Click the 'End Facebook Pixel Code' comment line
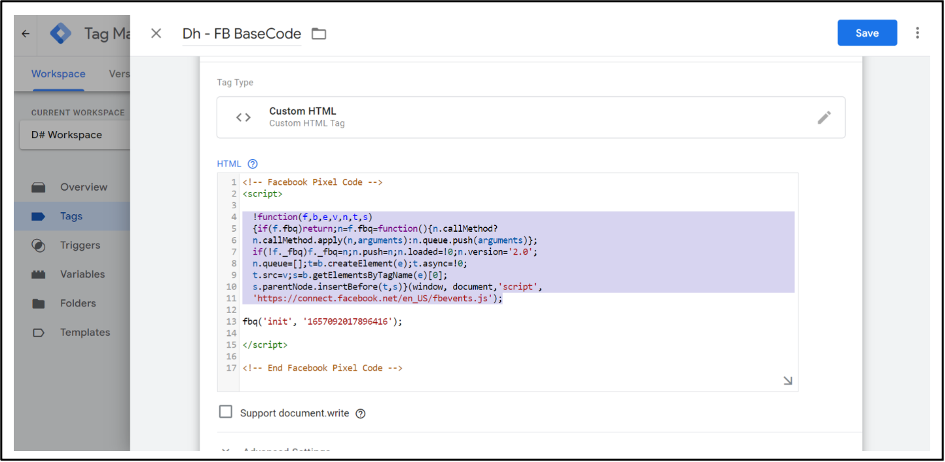The height and width of the screenshot is (462, 945). 322,368
